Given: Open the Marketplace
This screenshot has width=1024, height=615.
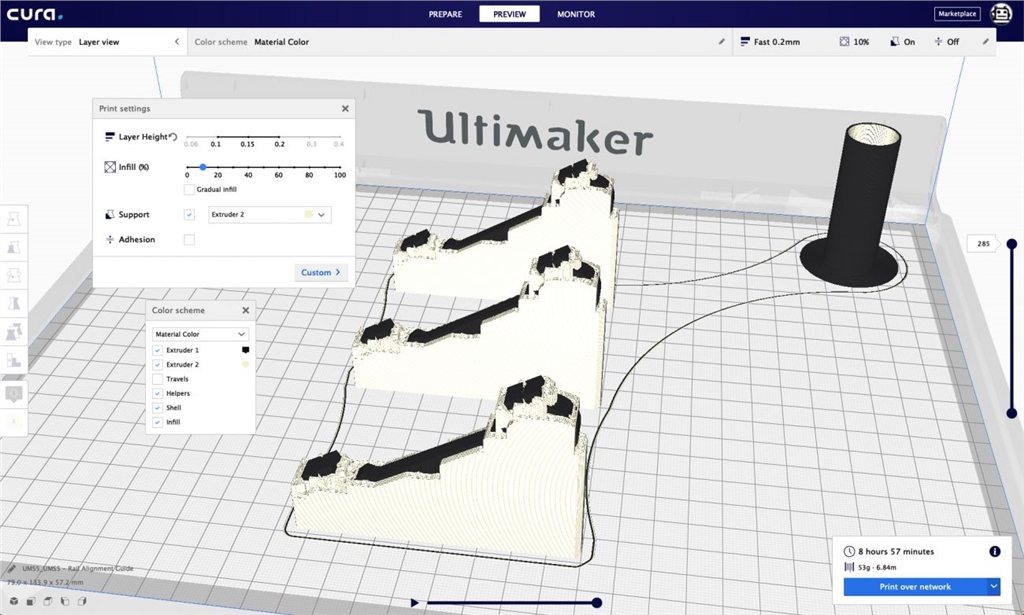Looking at the screenshot, I should click(957, 14).
